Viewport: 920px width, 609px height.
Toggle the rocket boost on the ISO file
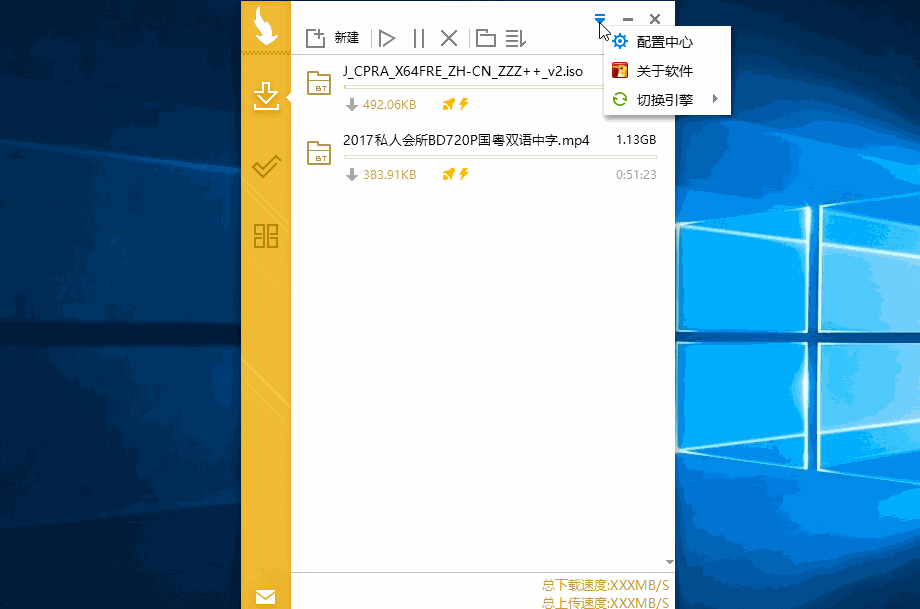point(447,104)
